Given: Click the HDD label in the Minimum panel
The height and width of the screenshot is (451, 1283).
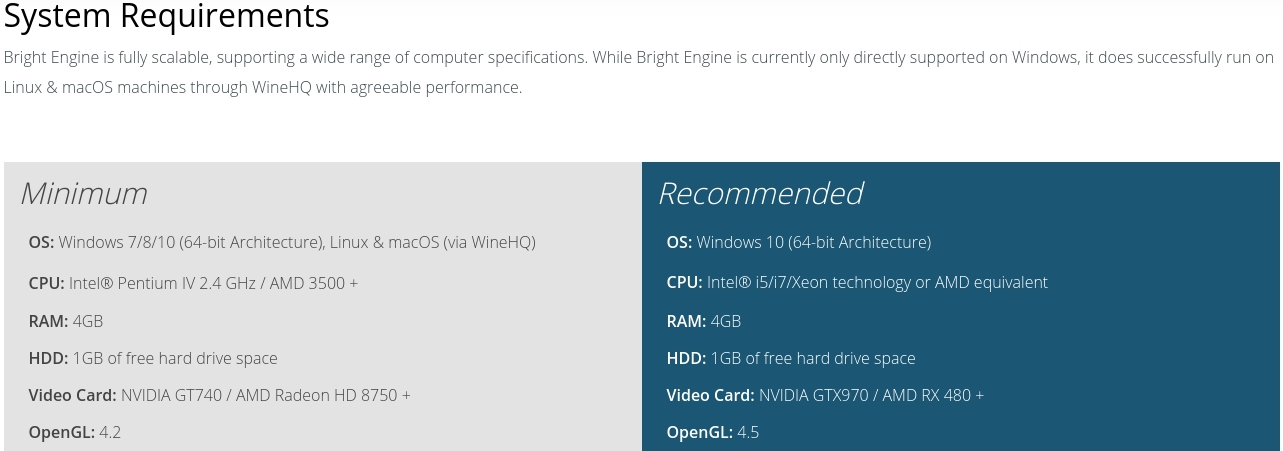Looking at the screenshot, I should (x=48, y=358).
